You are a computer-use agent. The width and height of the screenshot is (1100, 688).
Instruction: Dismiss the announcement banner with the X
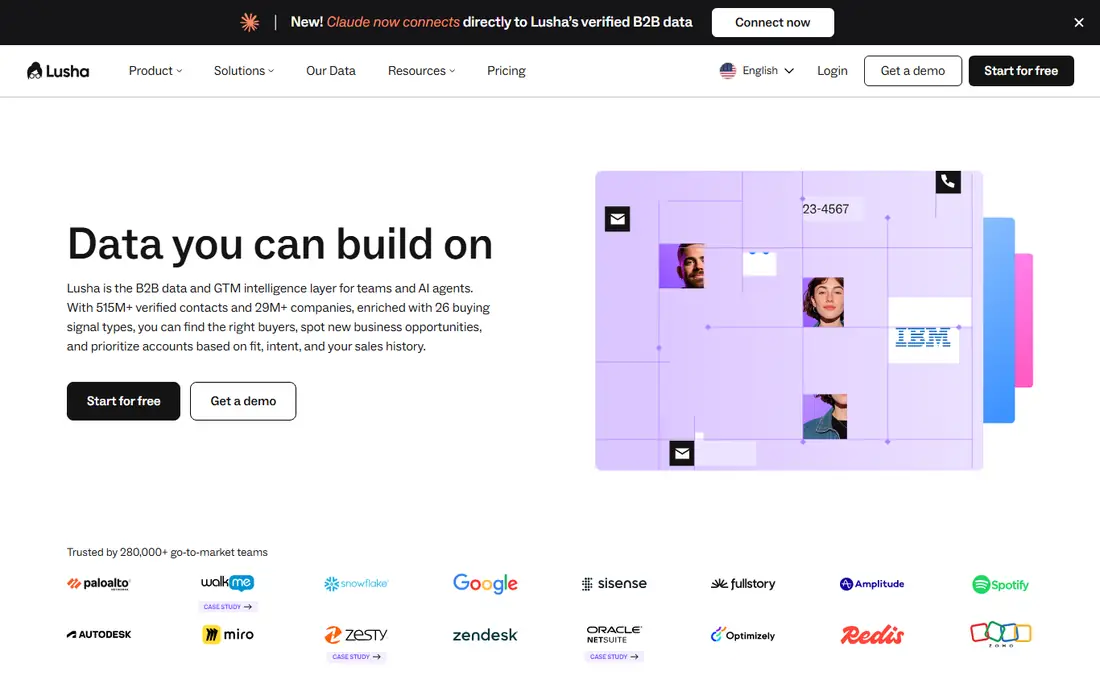click(x=1078, y=22)
